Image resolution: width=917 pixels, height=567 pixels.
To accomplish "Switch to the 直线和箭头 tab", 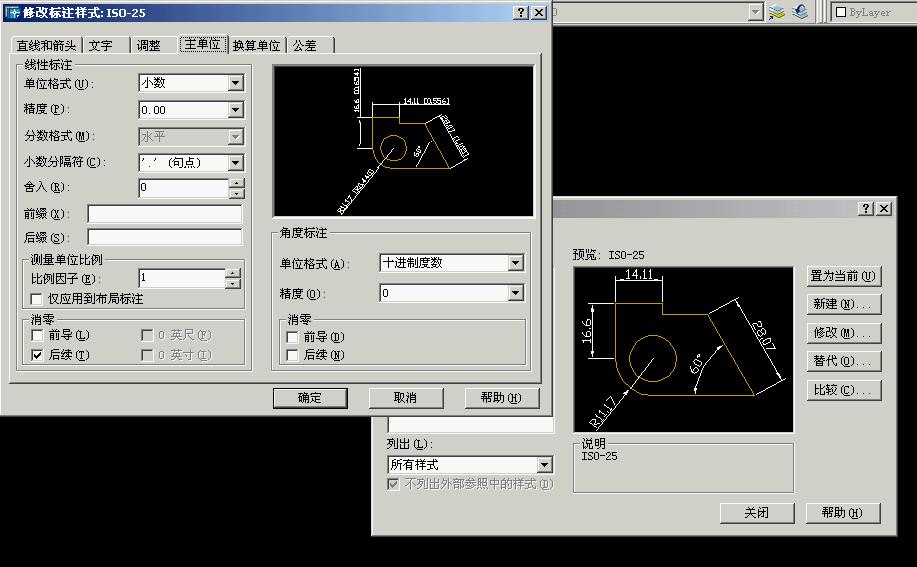I will 47,46.
